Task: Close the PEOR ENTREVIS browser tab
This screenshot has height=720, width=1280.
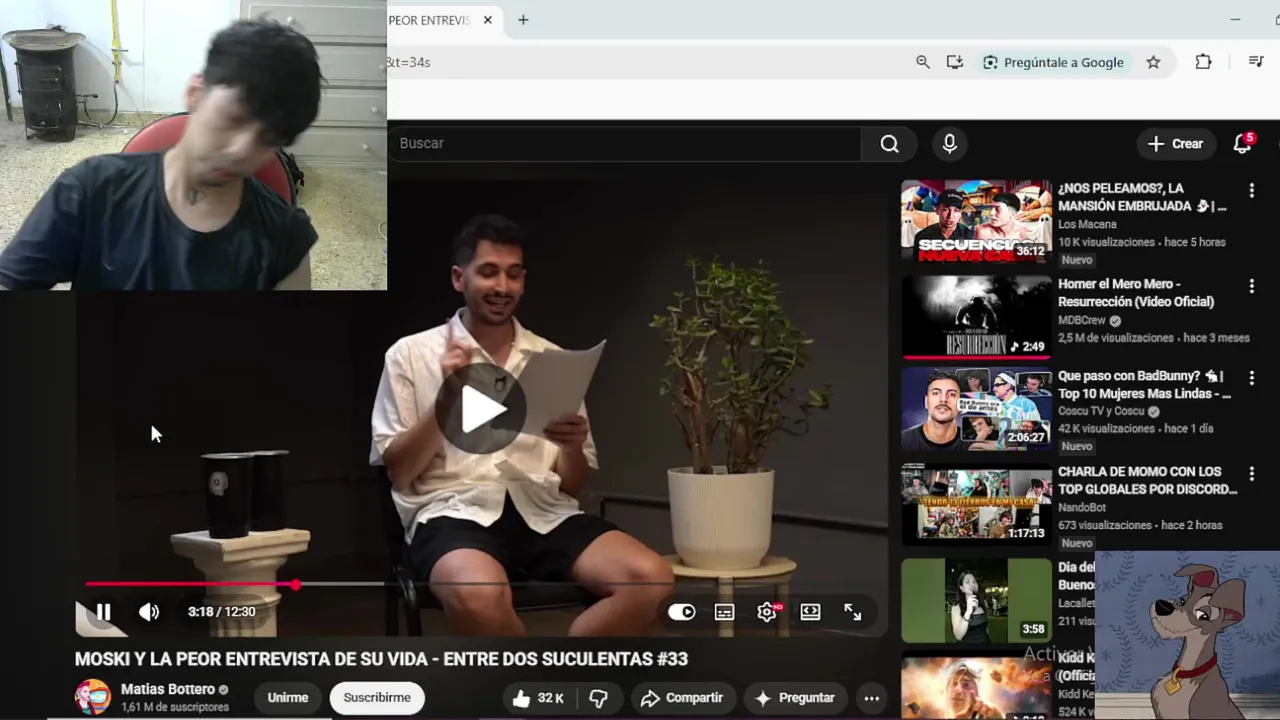Action: pos(488,20)
